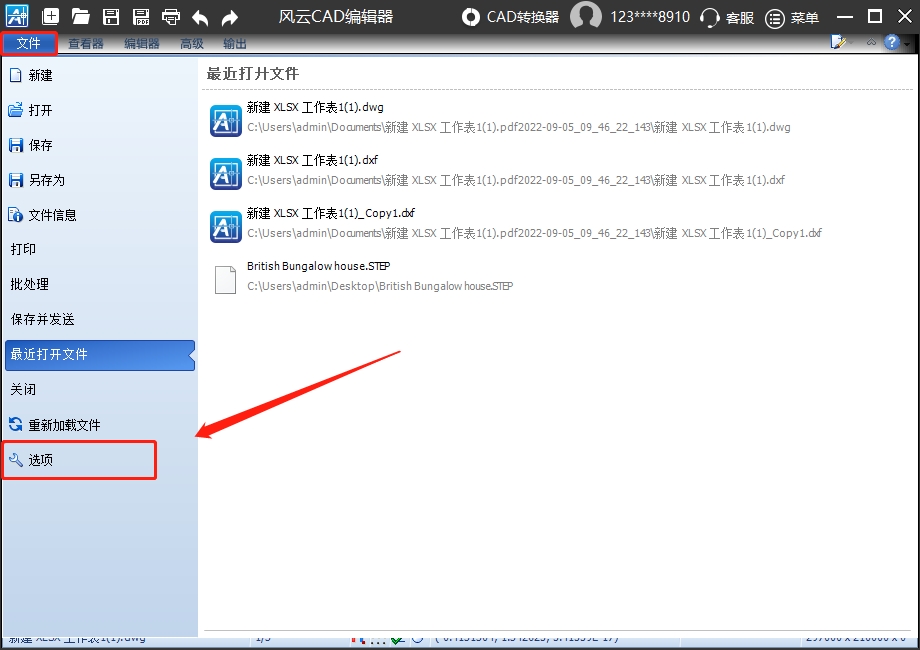Click the open folder icon in title bar

pyautogui.click(x=81, y=17)
